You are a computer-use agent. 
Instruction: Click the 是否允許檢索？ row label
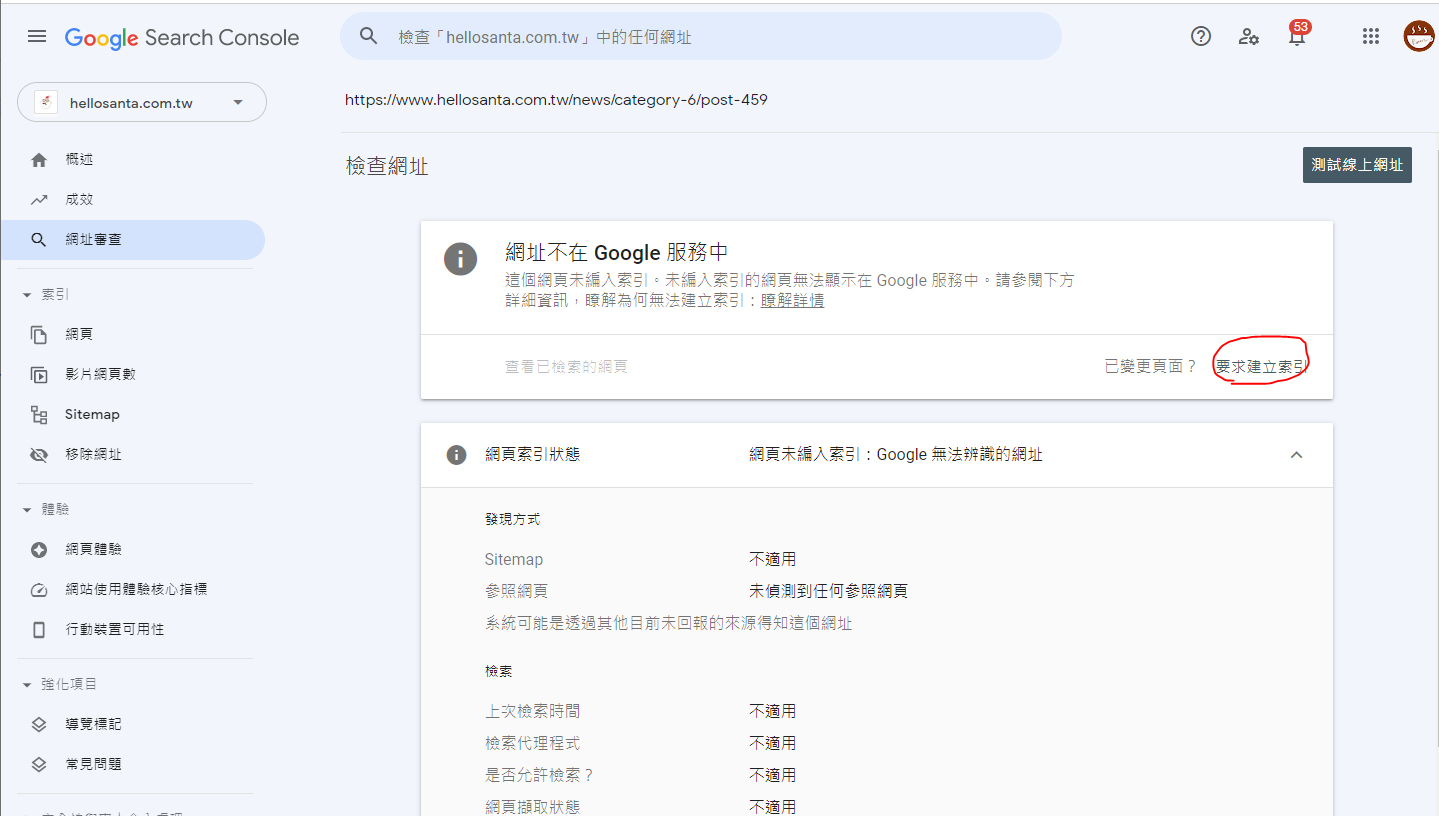(539, 776)
